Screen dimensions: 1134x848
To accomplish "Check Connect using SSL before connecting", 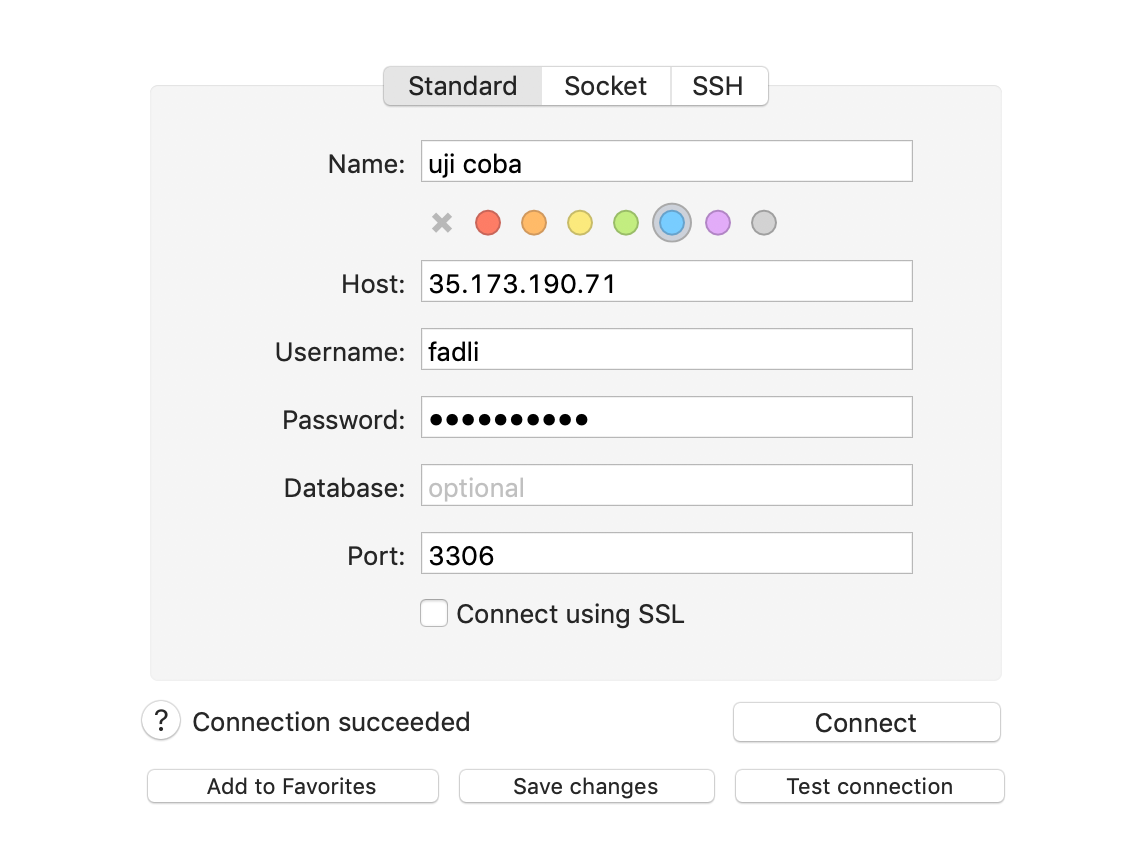I will (x=434, y=613).
